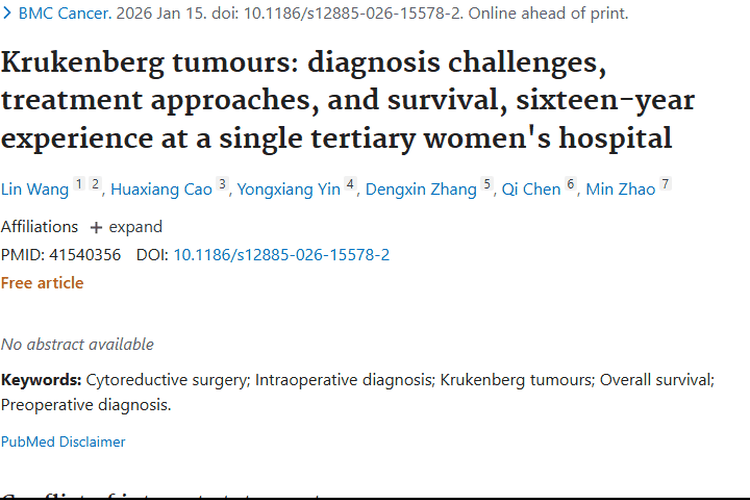750x500 pixels.
Task: Open author Dengxin Zhang's link
Action: click(421, 189)
